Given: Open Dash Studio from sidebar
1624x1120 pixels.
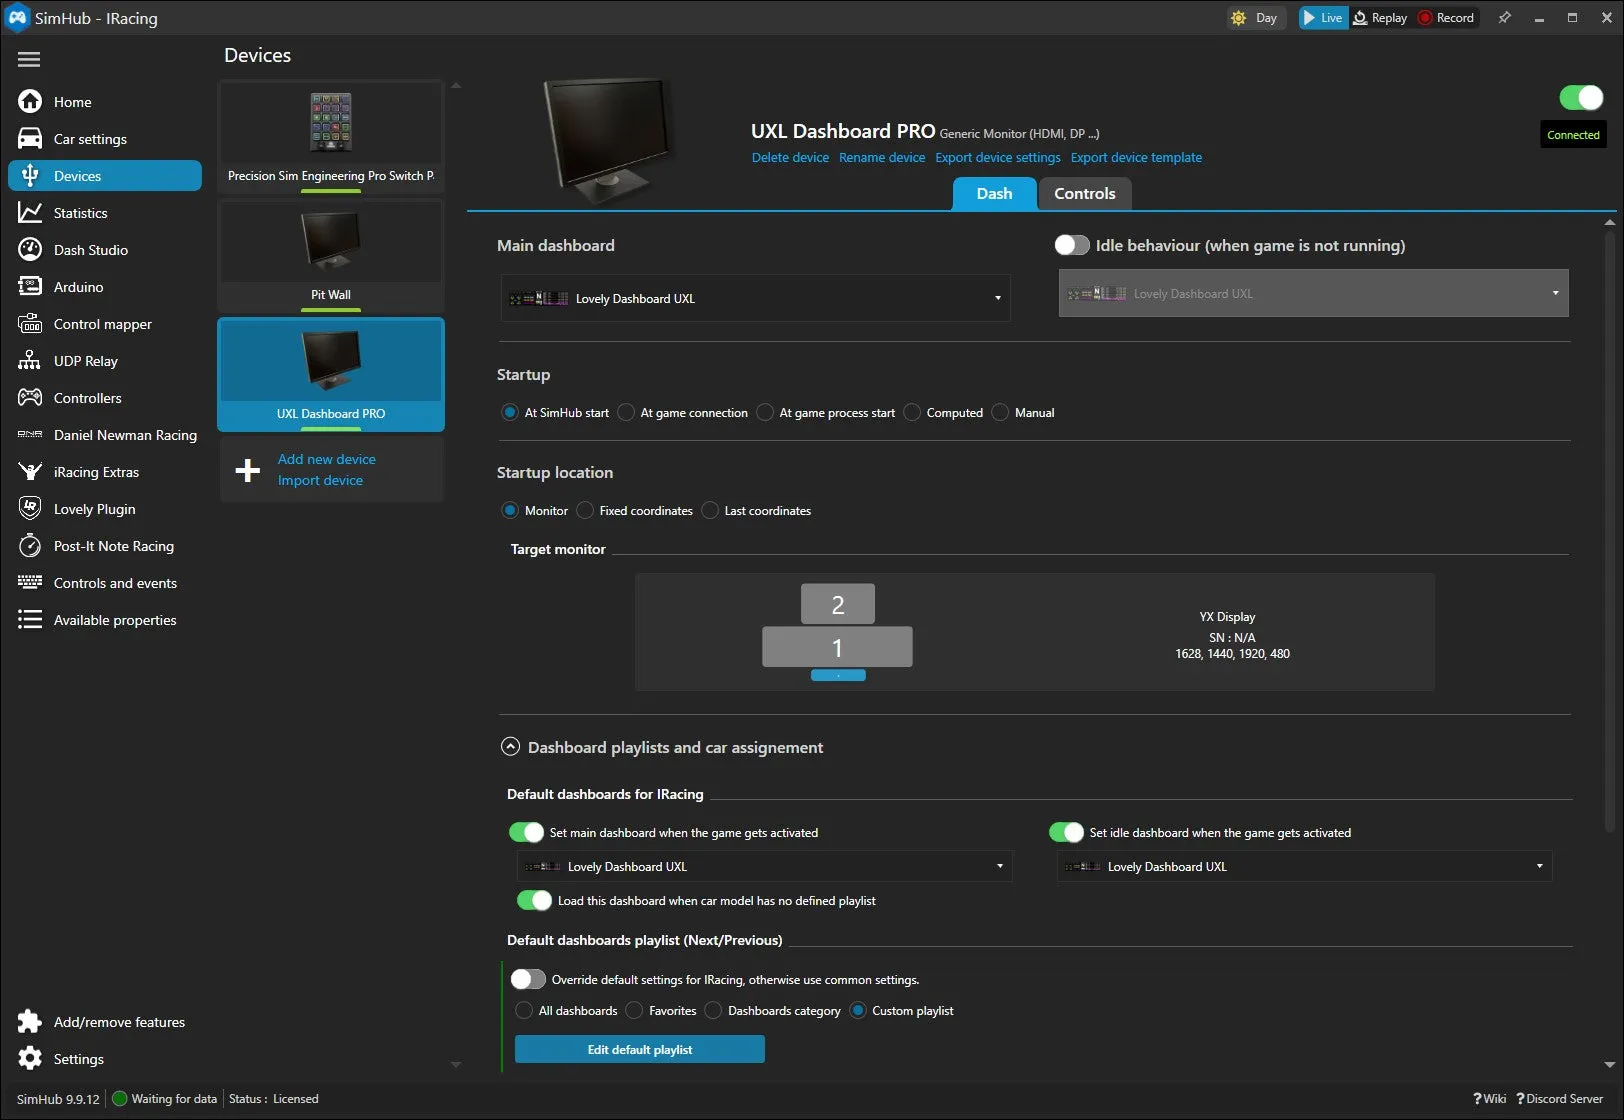Looking at the screenshot, I should tap(105, 250).
